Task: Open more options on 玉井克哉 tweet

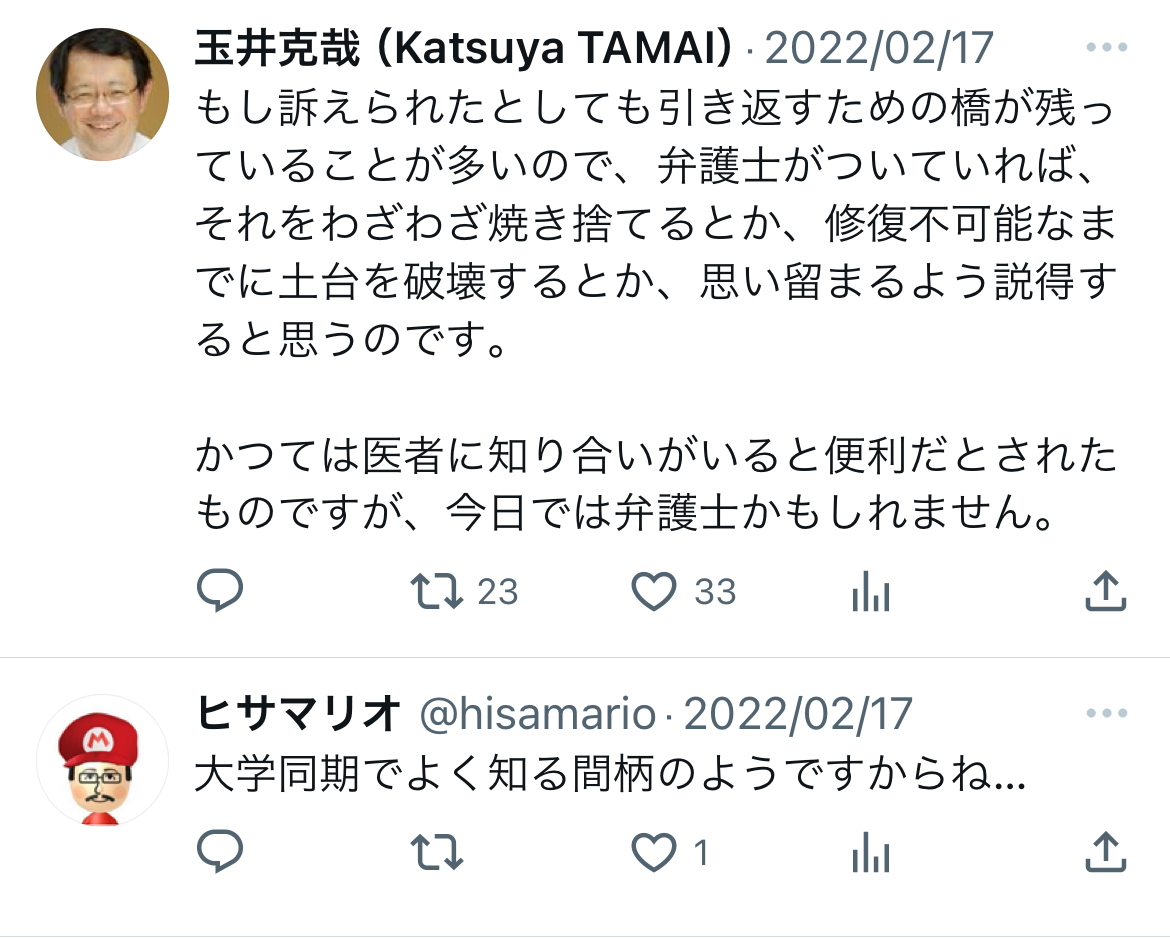Action: 1107,48
